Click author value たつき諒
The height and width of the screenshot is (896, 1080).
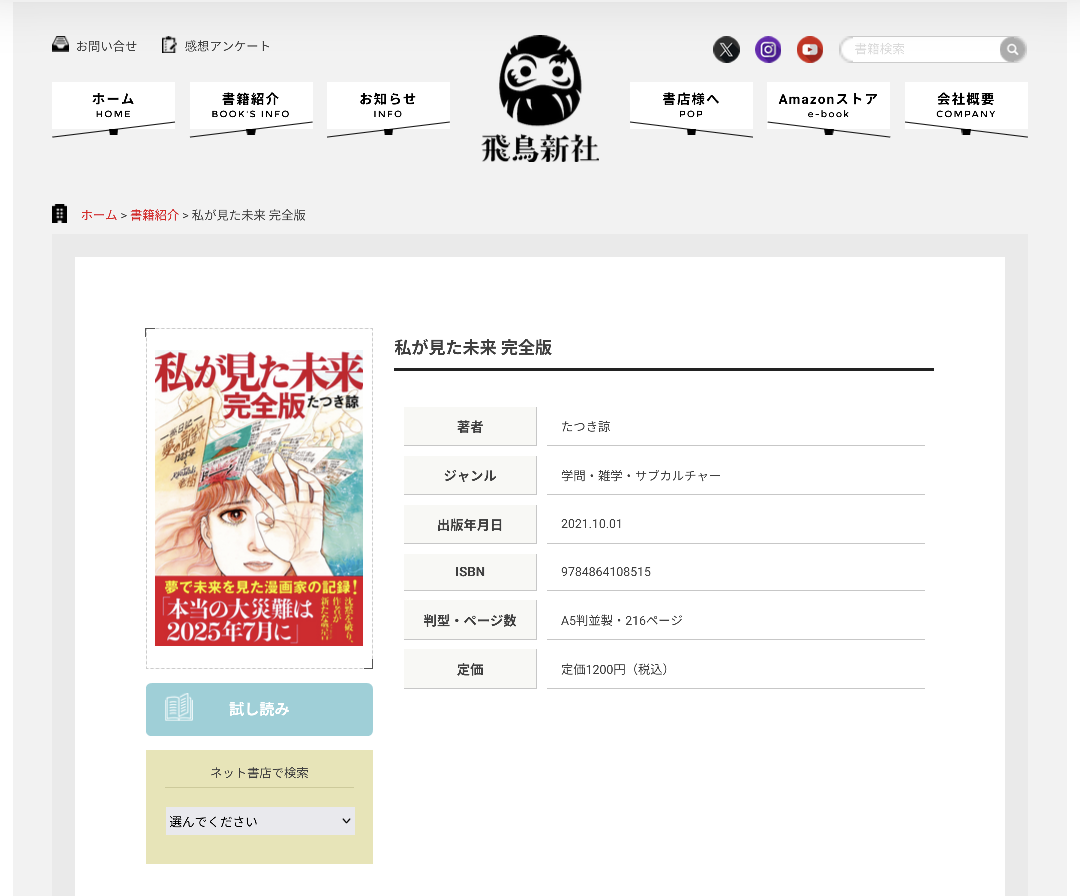coord(585,426)
